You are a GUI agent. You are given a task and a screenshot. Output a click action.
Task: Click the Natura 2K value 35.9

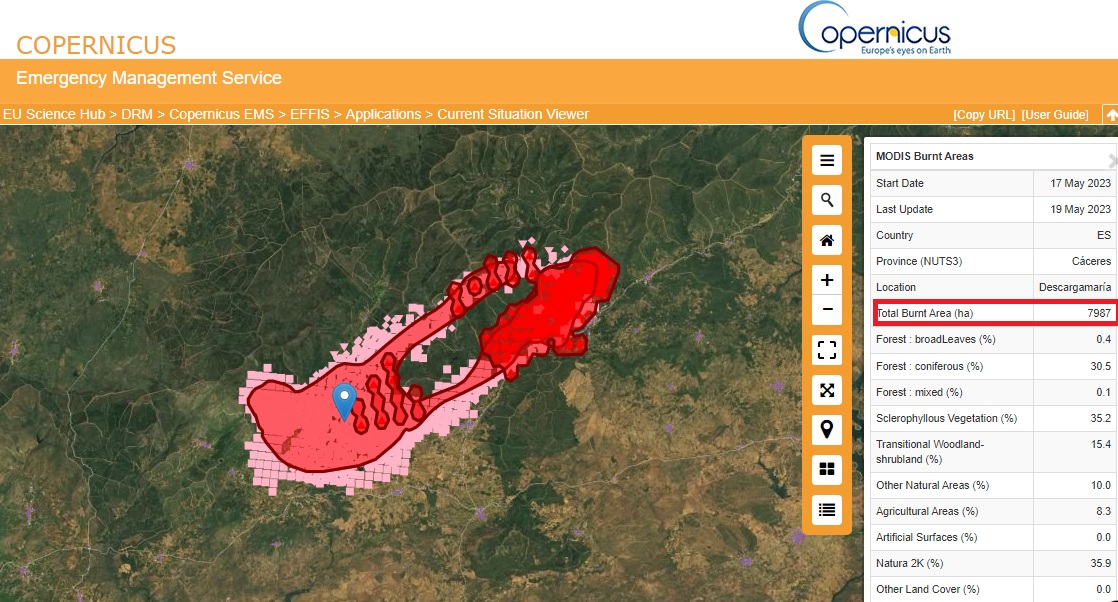(x=1100, y=563)
